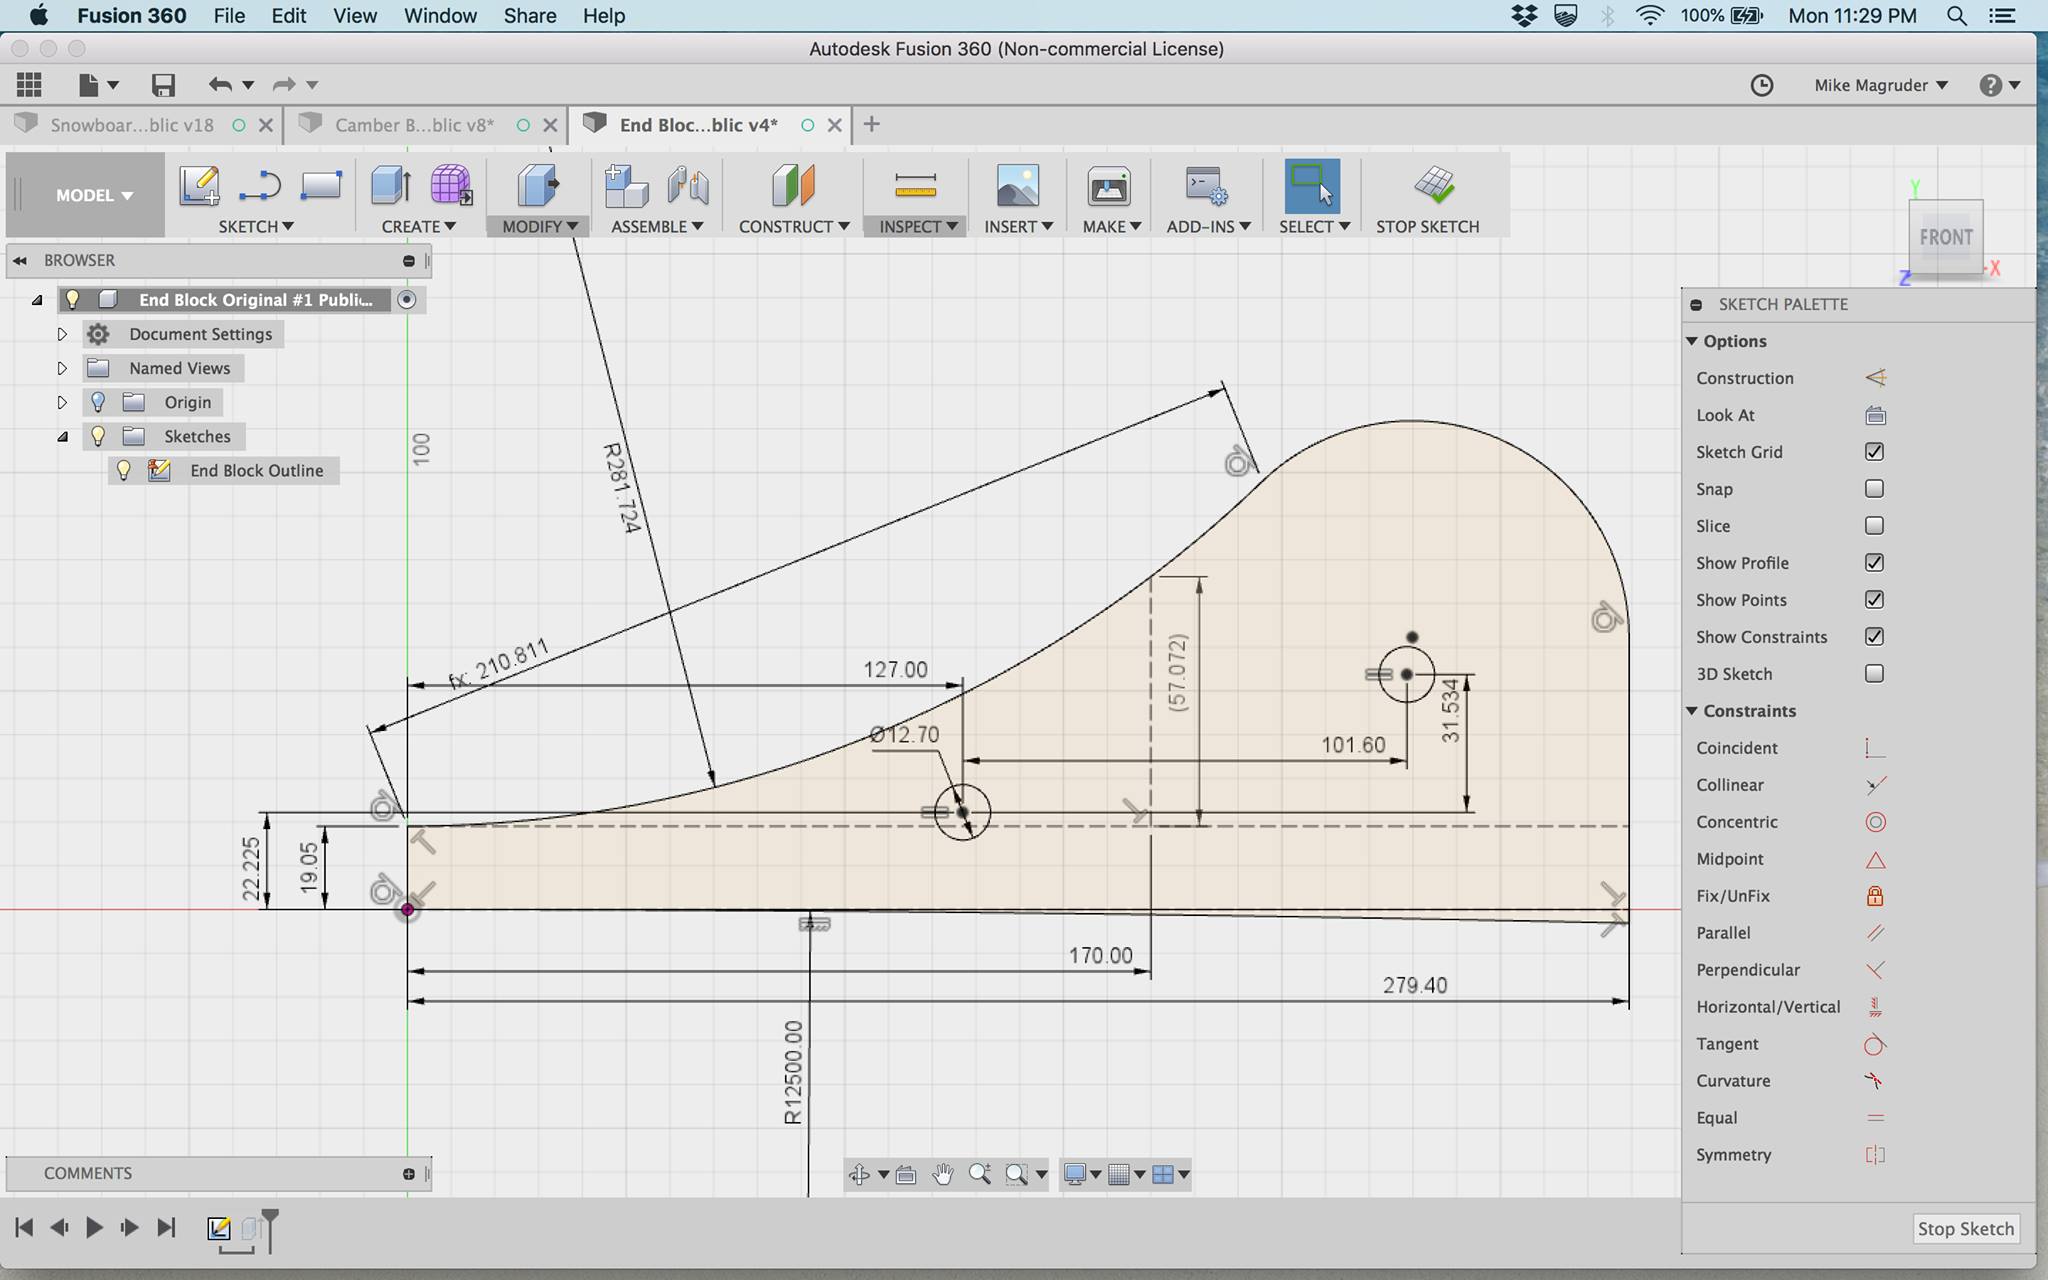
Task: Click the Stop Sketch toolbar icon
Action: coord(1434,186)
